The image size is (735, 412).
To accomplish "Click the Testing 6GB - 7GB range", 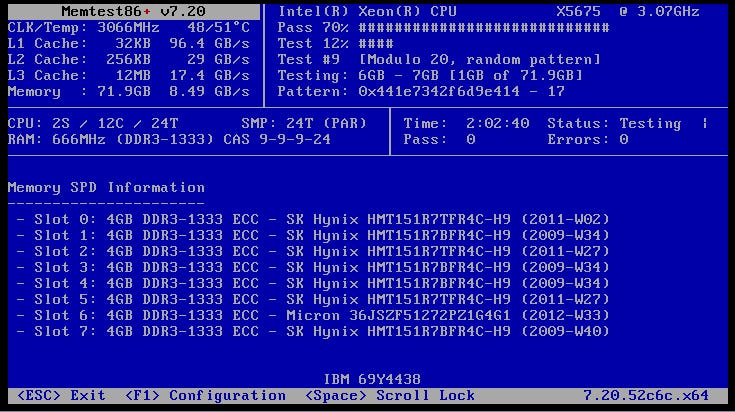I will (430, 75).
